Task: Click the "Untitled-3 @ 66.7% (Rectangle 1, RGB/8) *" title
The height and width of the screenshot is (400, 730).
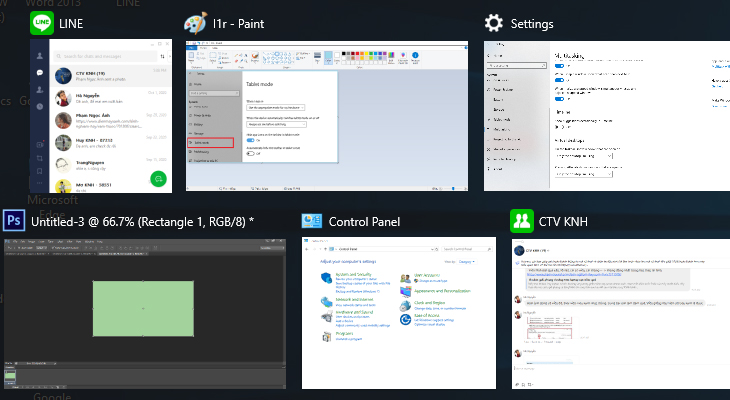Action: pyautogui.click(x=142, y=222)
